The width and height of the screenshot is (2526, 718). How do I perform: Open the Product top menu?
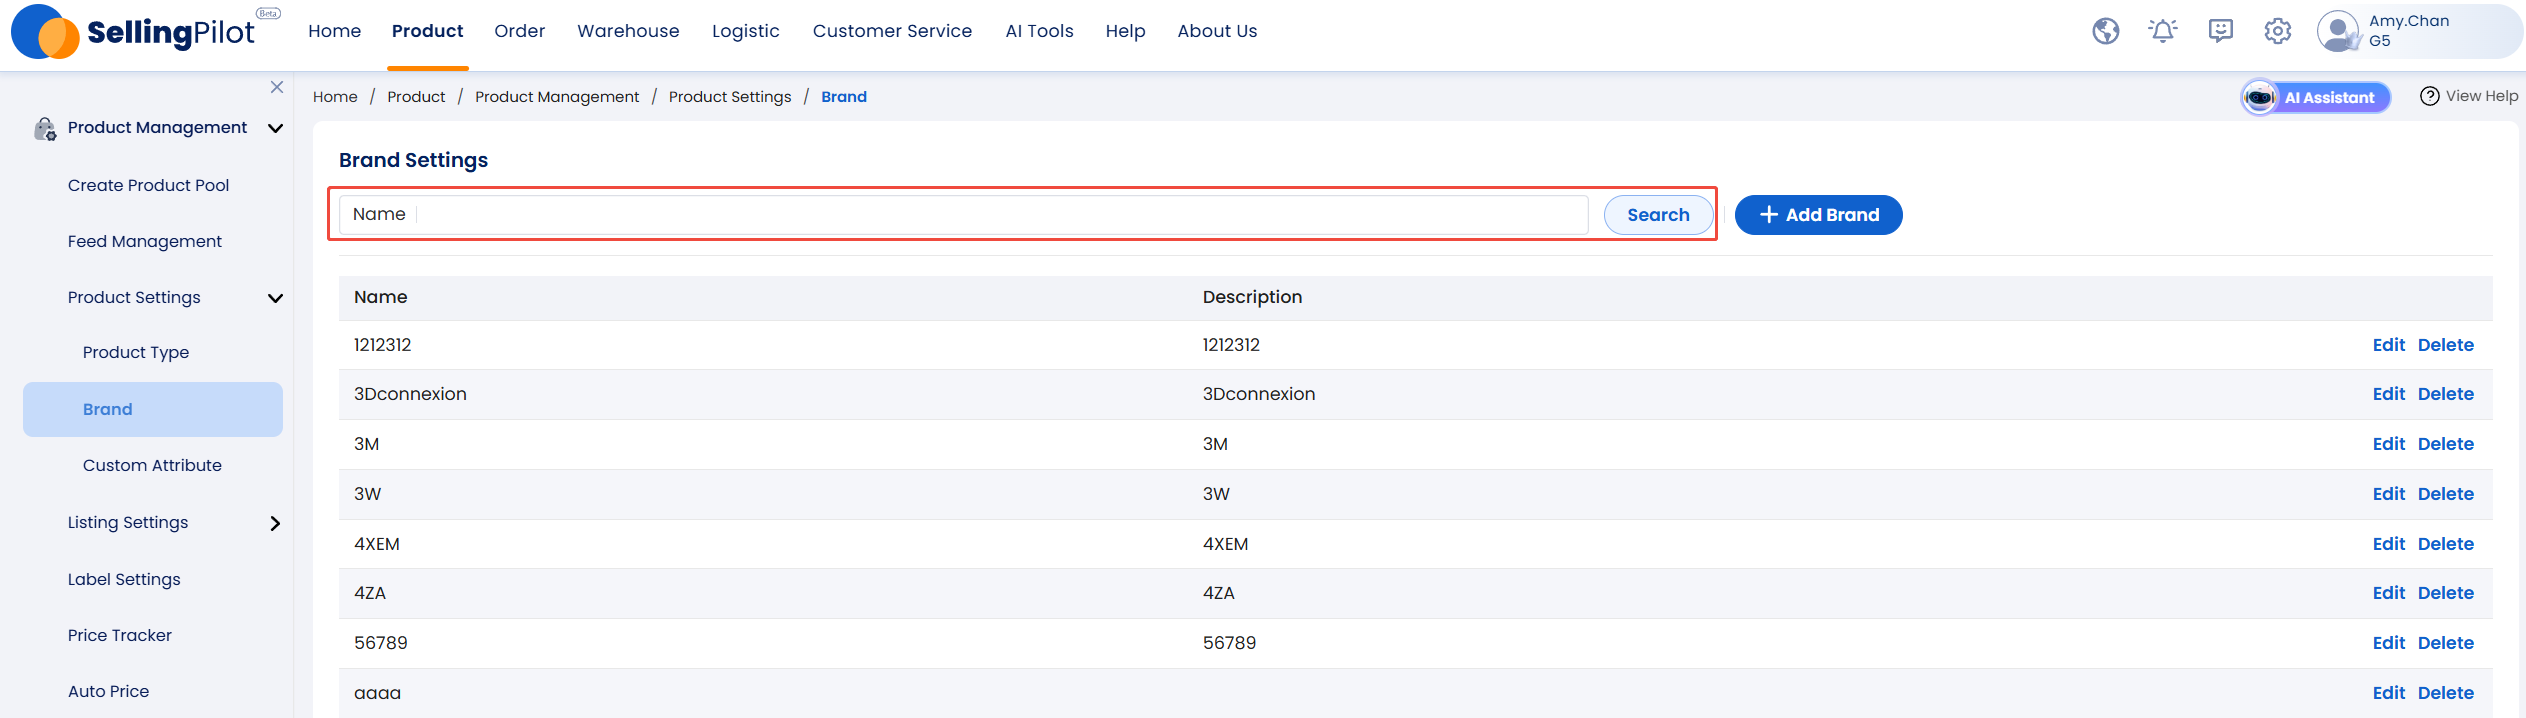(428, 31)
